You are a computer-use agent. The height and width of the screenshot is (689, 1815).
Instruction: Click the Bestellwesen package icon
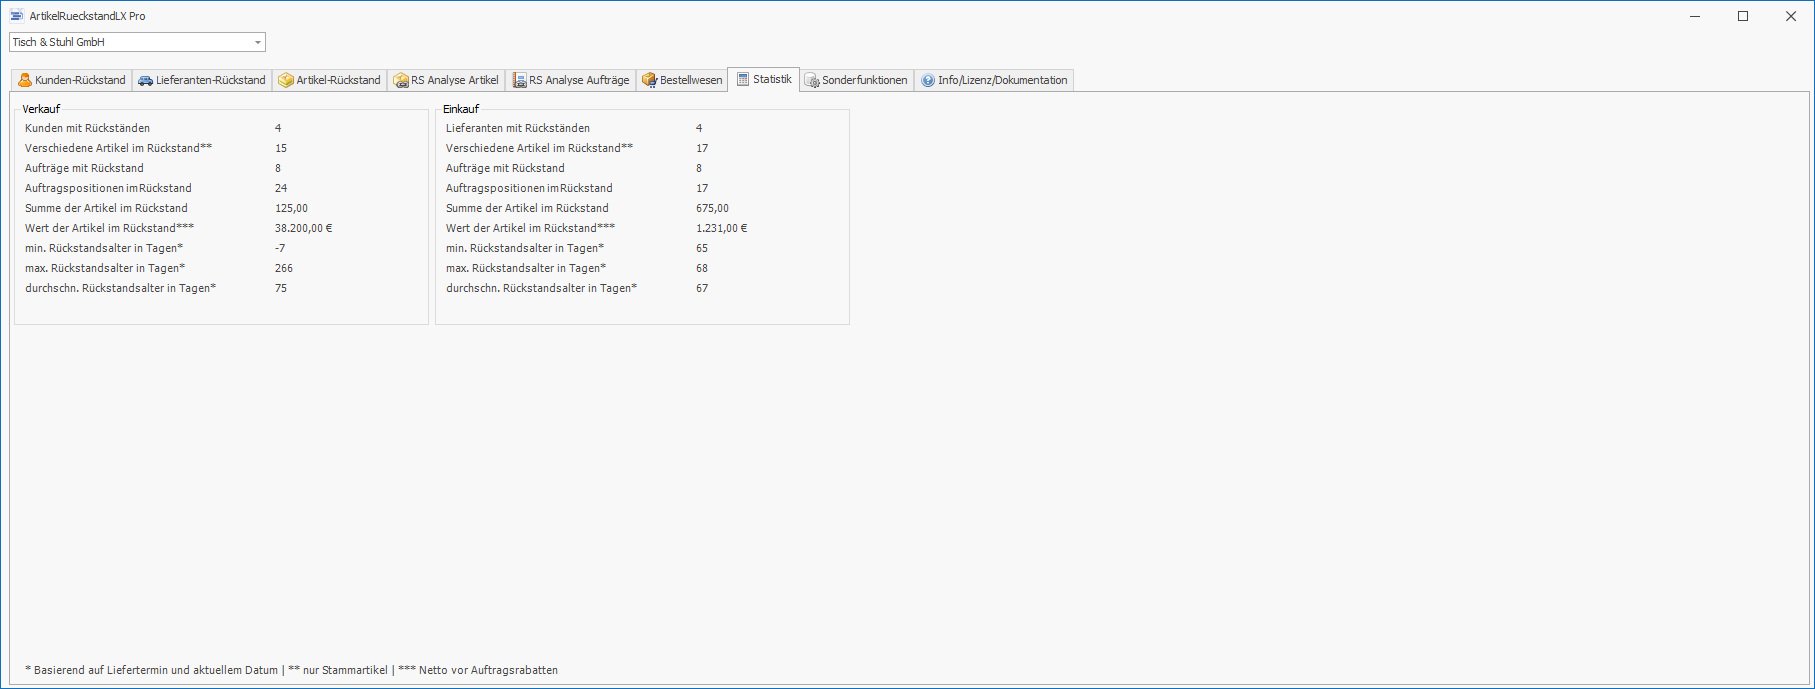(x=649, y=80)
